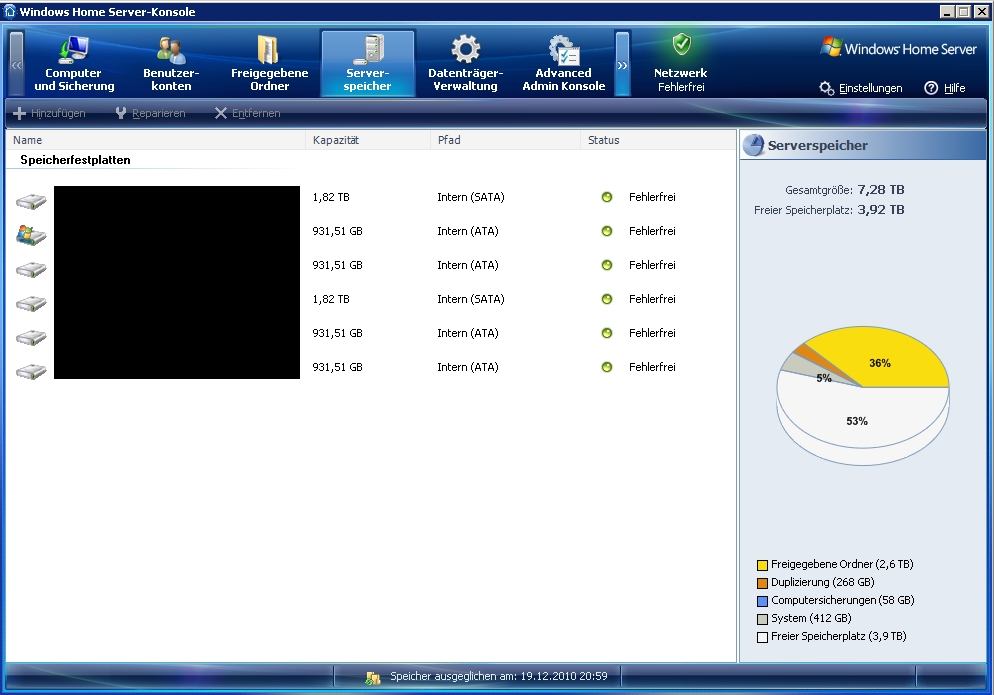Click the X icon beside Entfernen

221,113
